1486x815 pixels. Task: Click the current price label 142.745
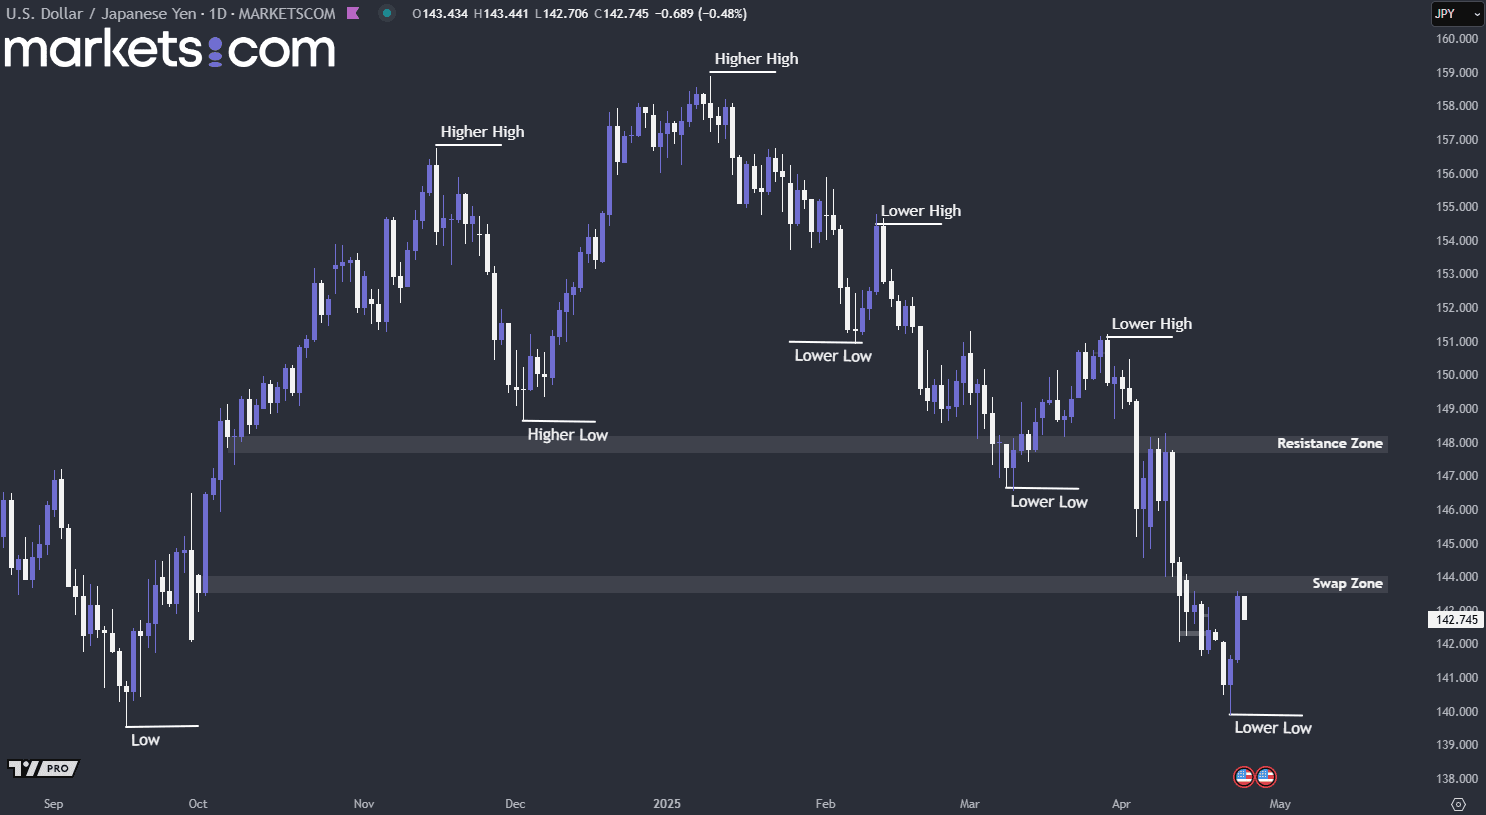pos(1456,620)
